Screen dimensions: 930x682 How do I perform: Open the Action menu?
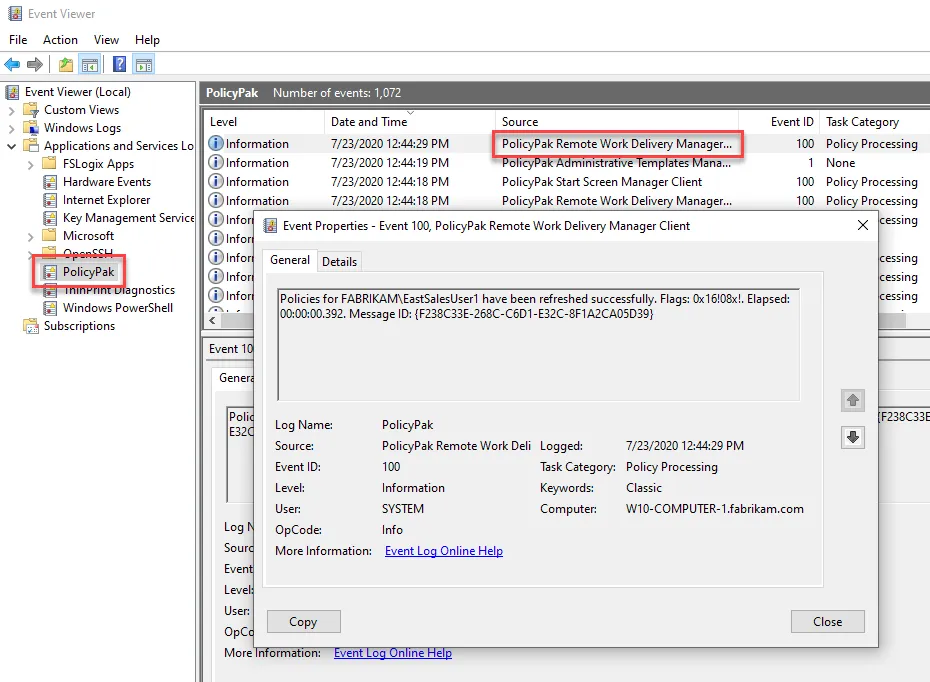coord(60,39)
